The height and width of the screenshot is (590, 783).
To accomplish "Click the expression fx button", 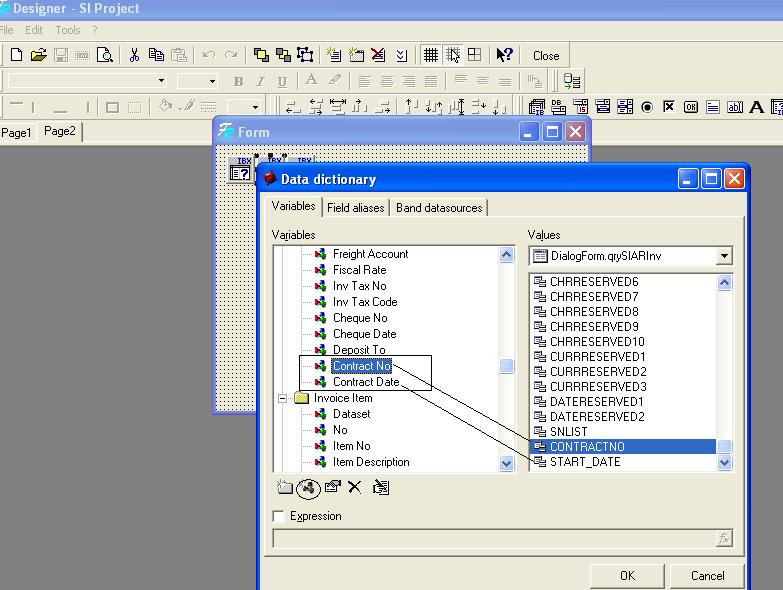I will 723,539.
